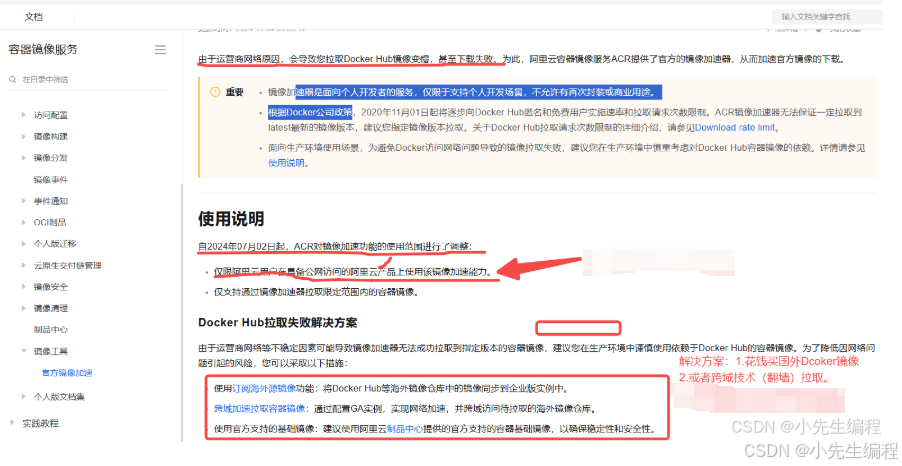Click bullet 仅支持通过镜像加速器拉取限定范围内的容器镜像
902x466 pixels.
pos(316,292)
